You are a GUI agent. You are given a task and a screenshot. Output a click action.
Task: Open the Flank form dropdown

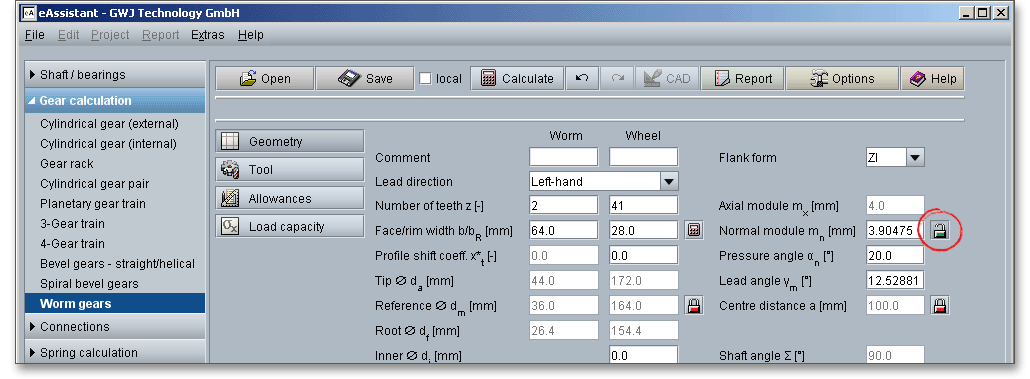pyautogui.click(x=916, y=158)
